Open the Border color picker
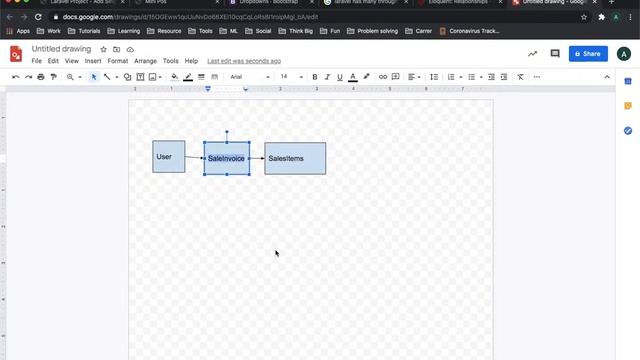640x360 pixels. [x=188, y=77]
